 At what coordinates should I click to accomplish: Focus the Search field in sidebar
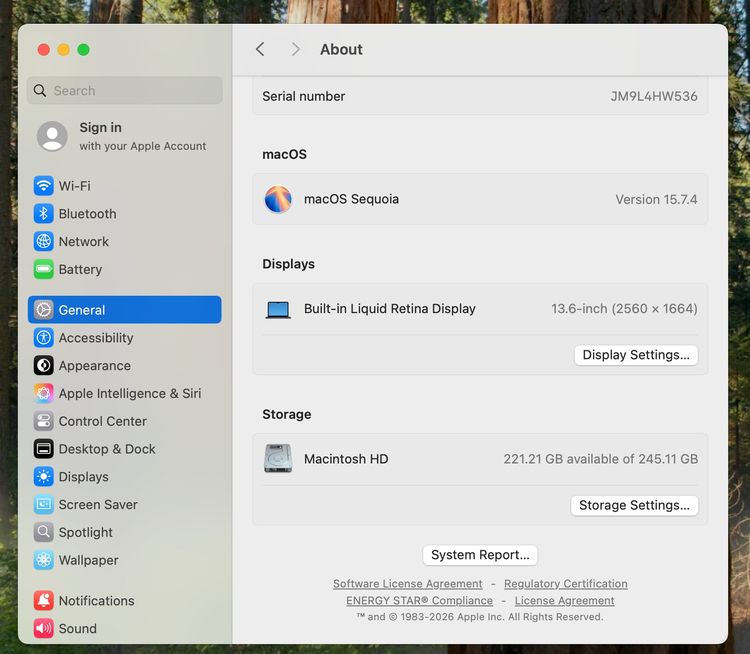(125, 90)
